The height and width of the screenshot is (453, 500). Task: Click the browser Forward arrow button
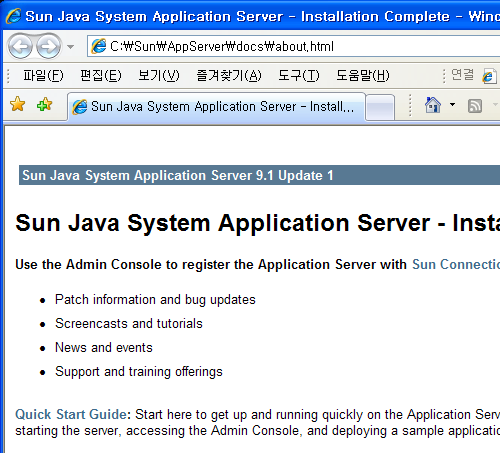click(x=49, y=46)
